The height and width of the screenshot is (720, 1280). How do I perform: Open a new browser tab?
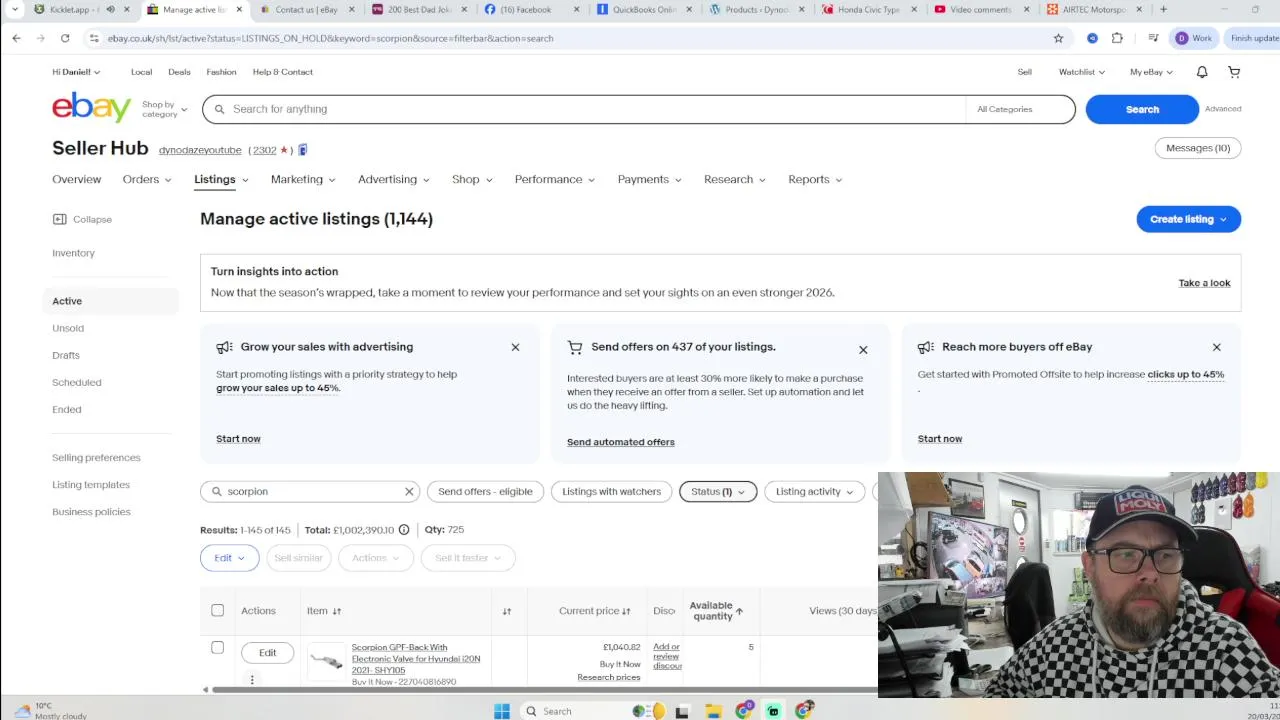coord(1163,9)
